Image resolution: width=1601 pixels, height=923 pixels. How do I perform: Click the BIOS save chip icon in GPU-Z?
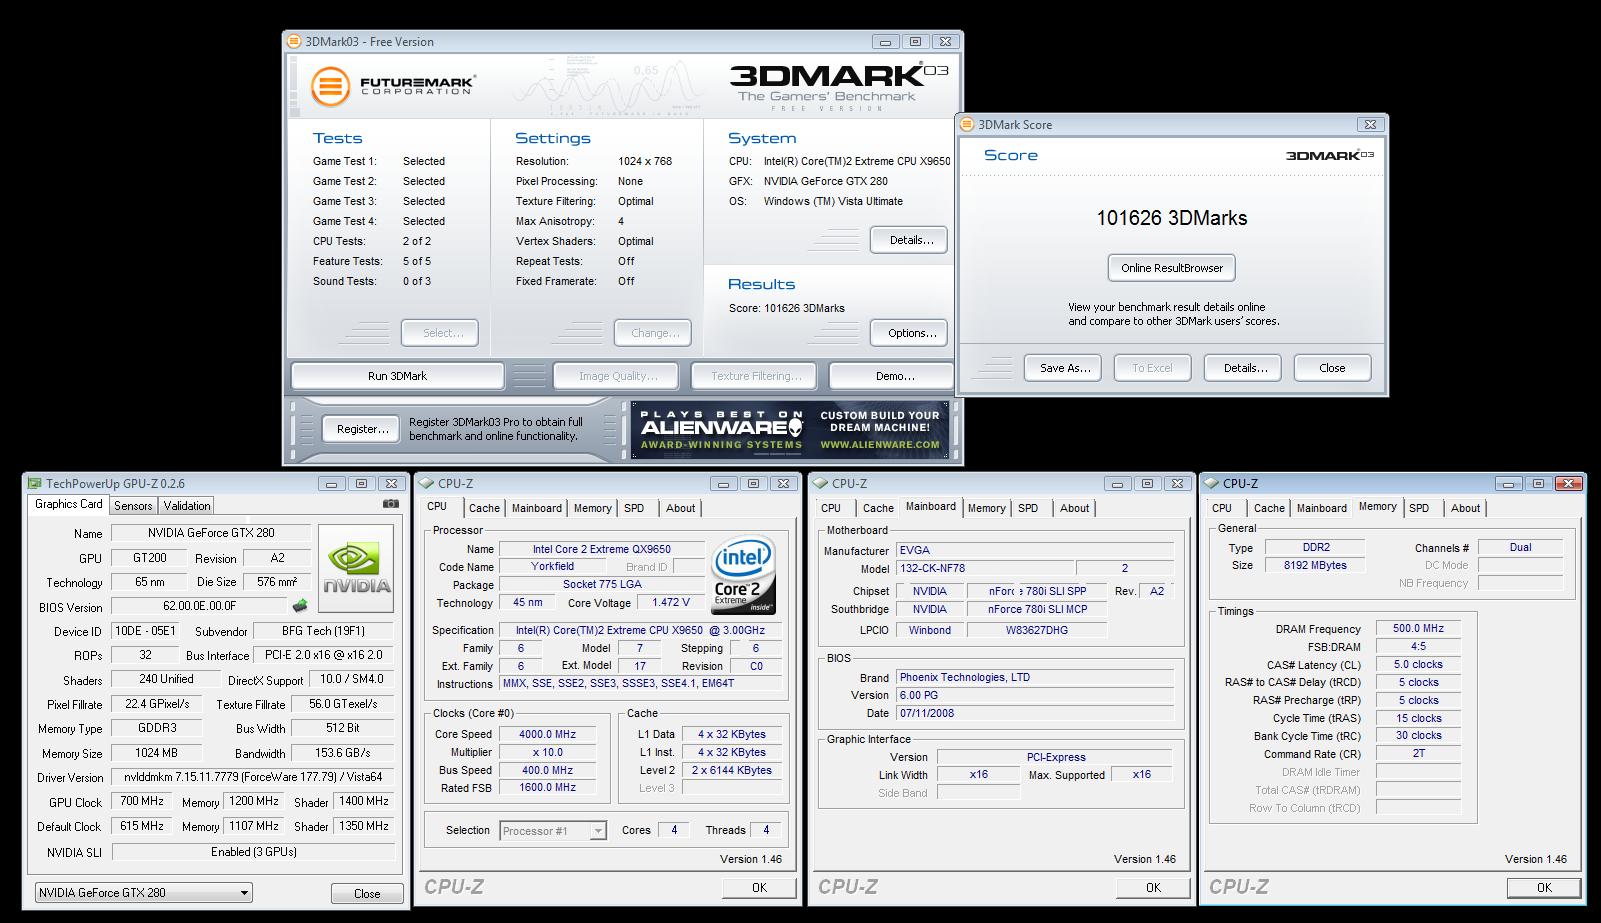pos(299,605)
